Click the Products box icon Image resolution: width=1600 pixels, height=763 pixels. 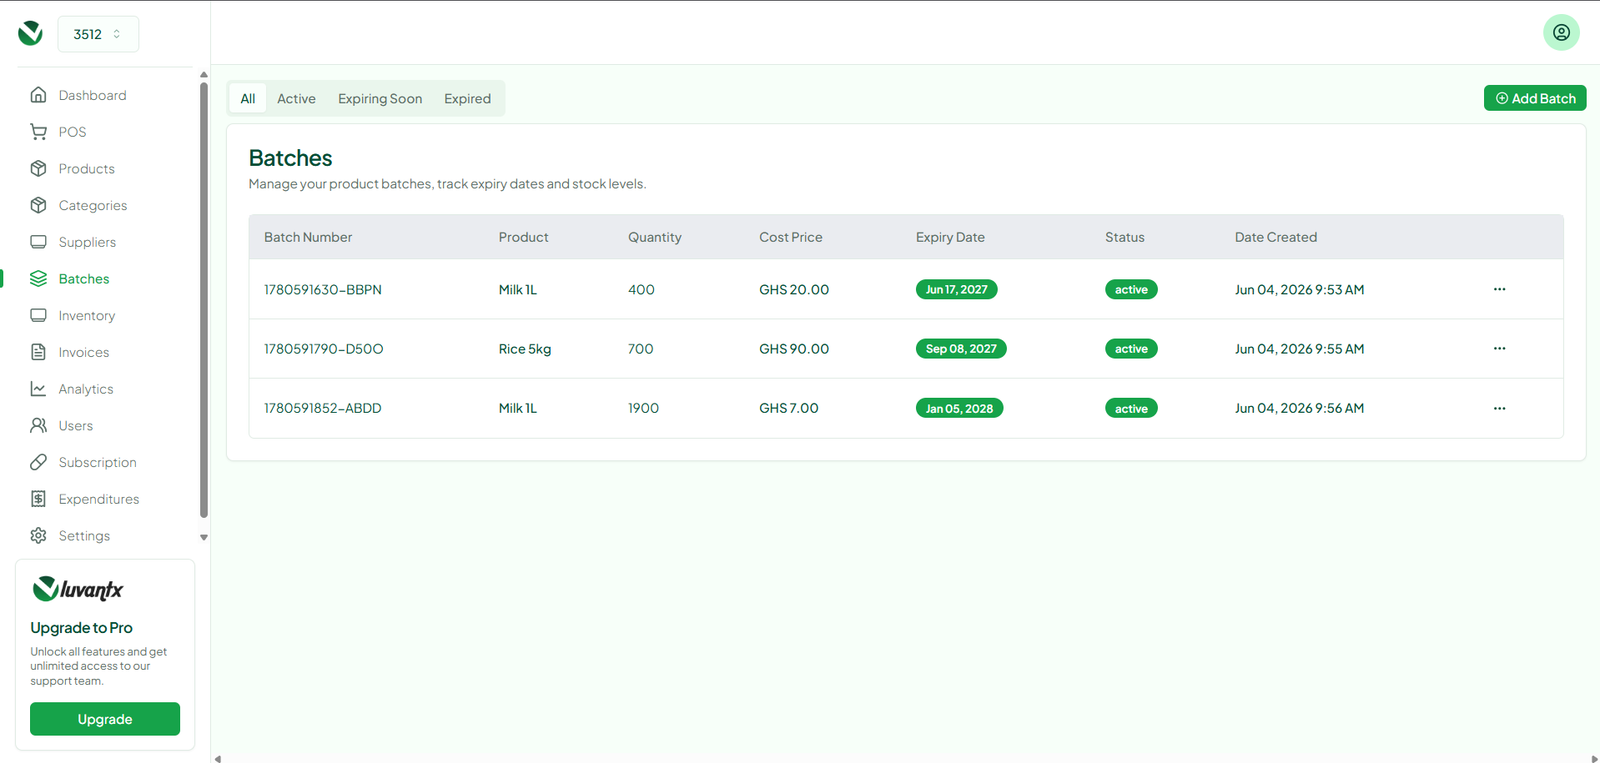38,168
